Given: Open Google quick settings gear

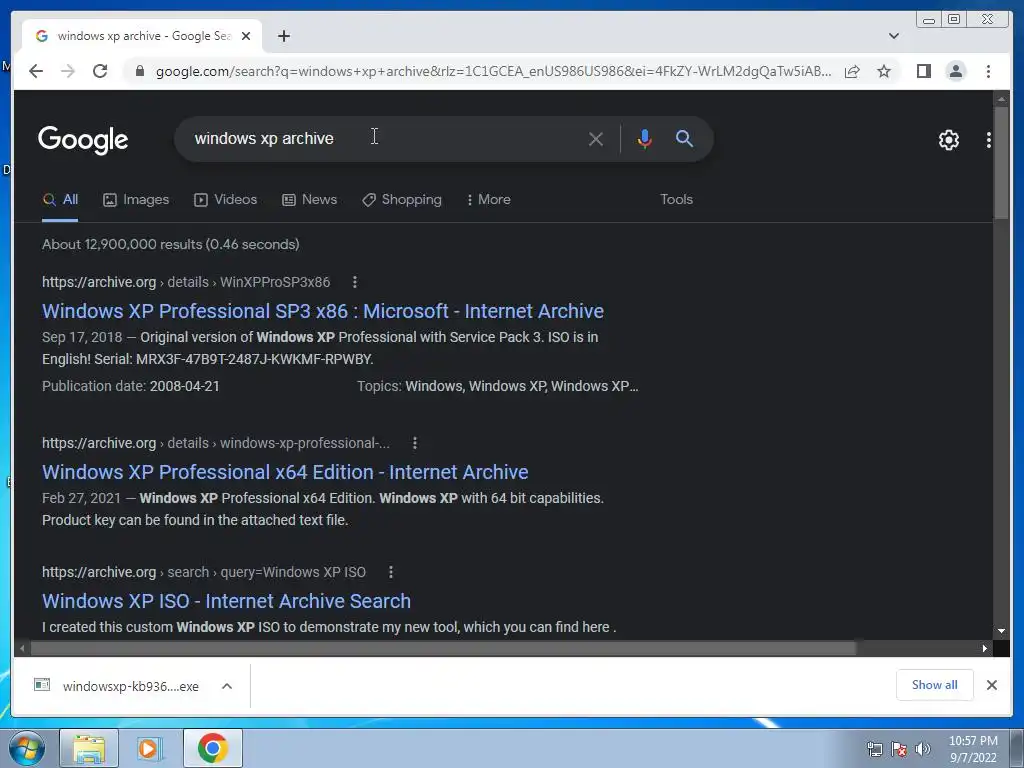Looking at the screenshot, I should pyautogui.click(x=948, y=139).
